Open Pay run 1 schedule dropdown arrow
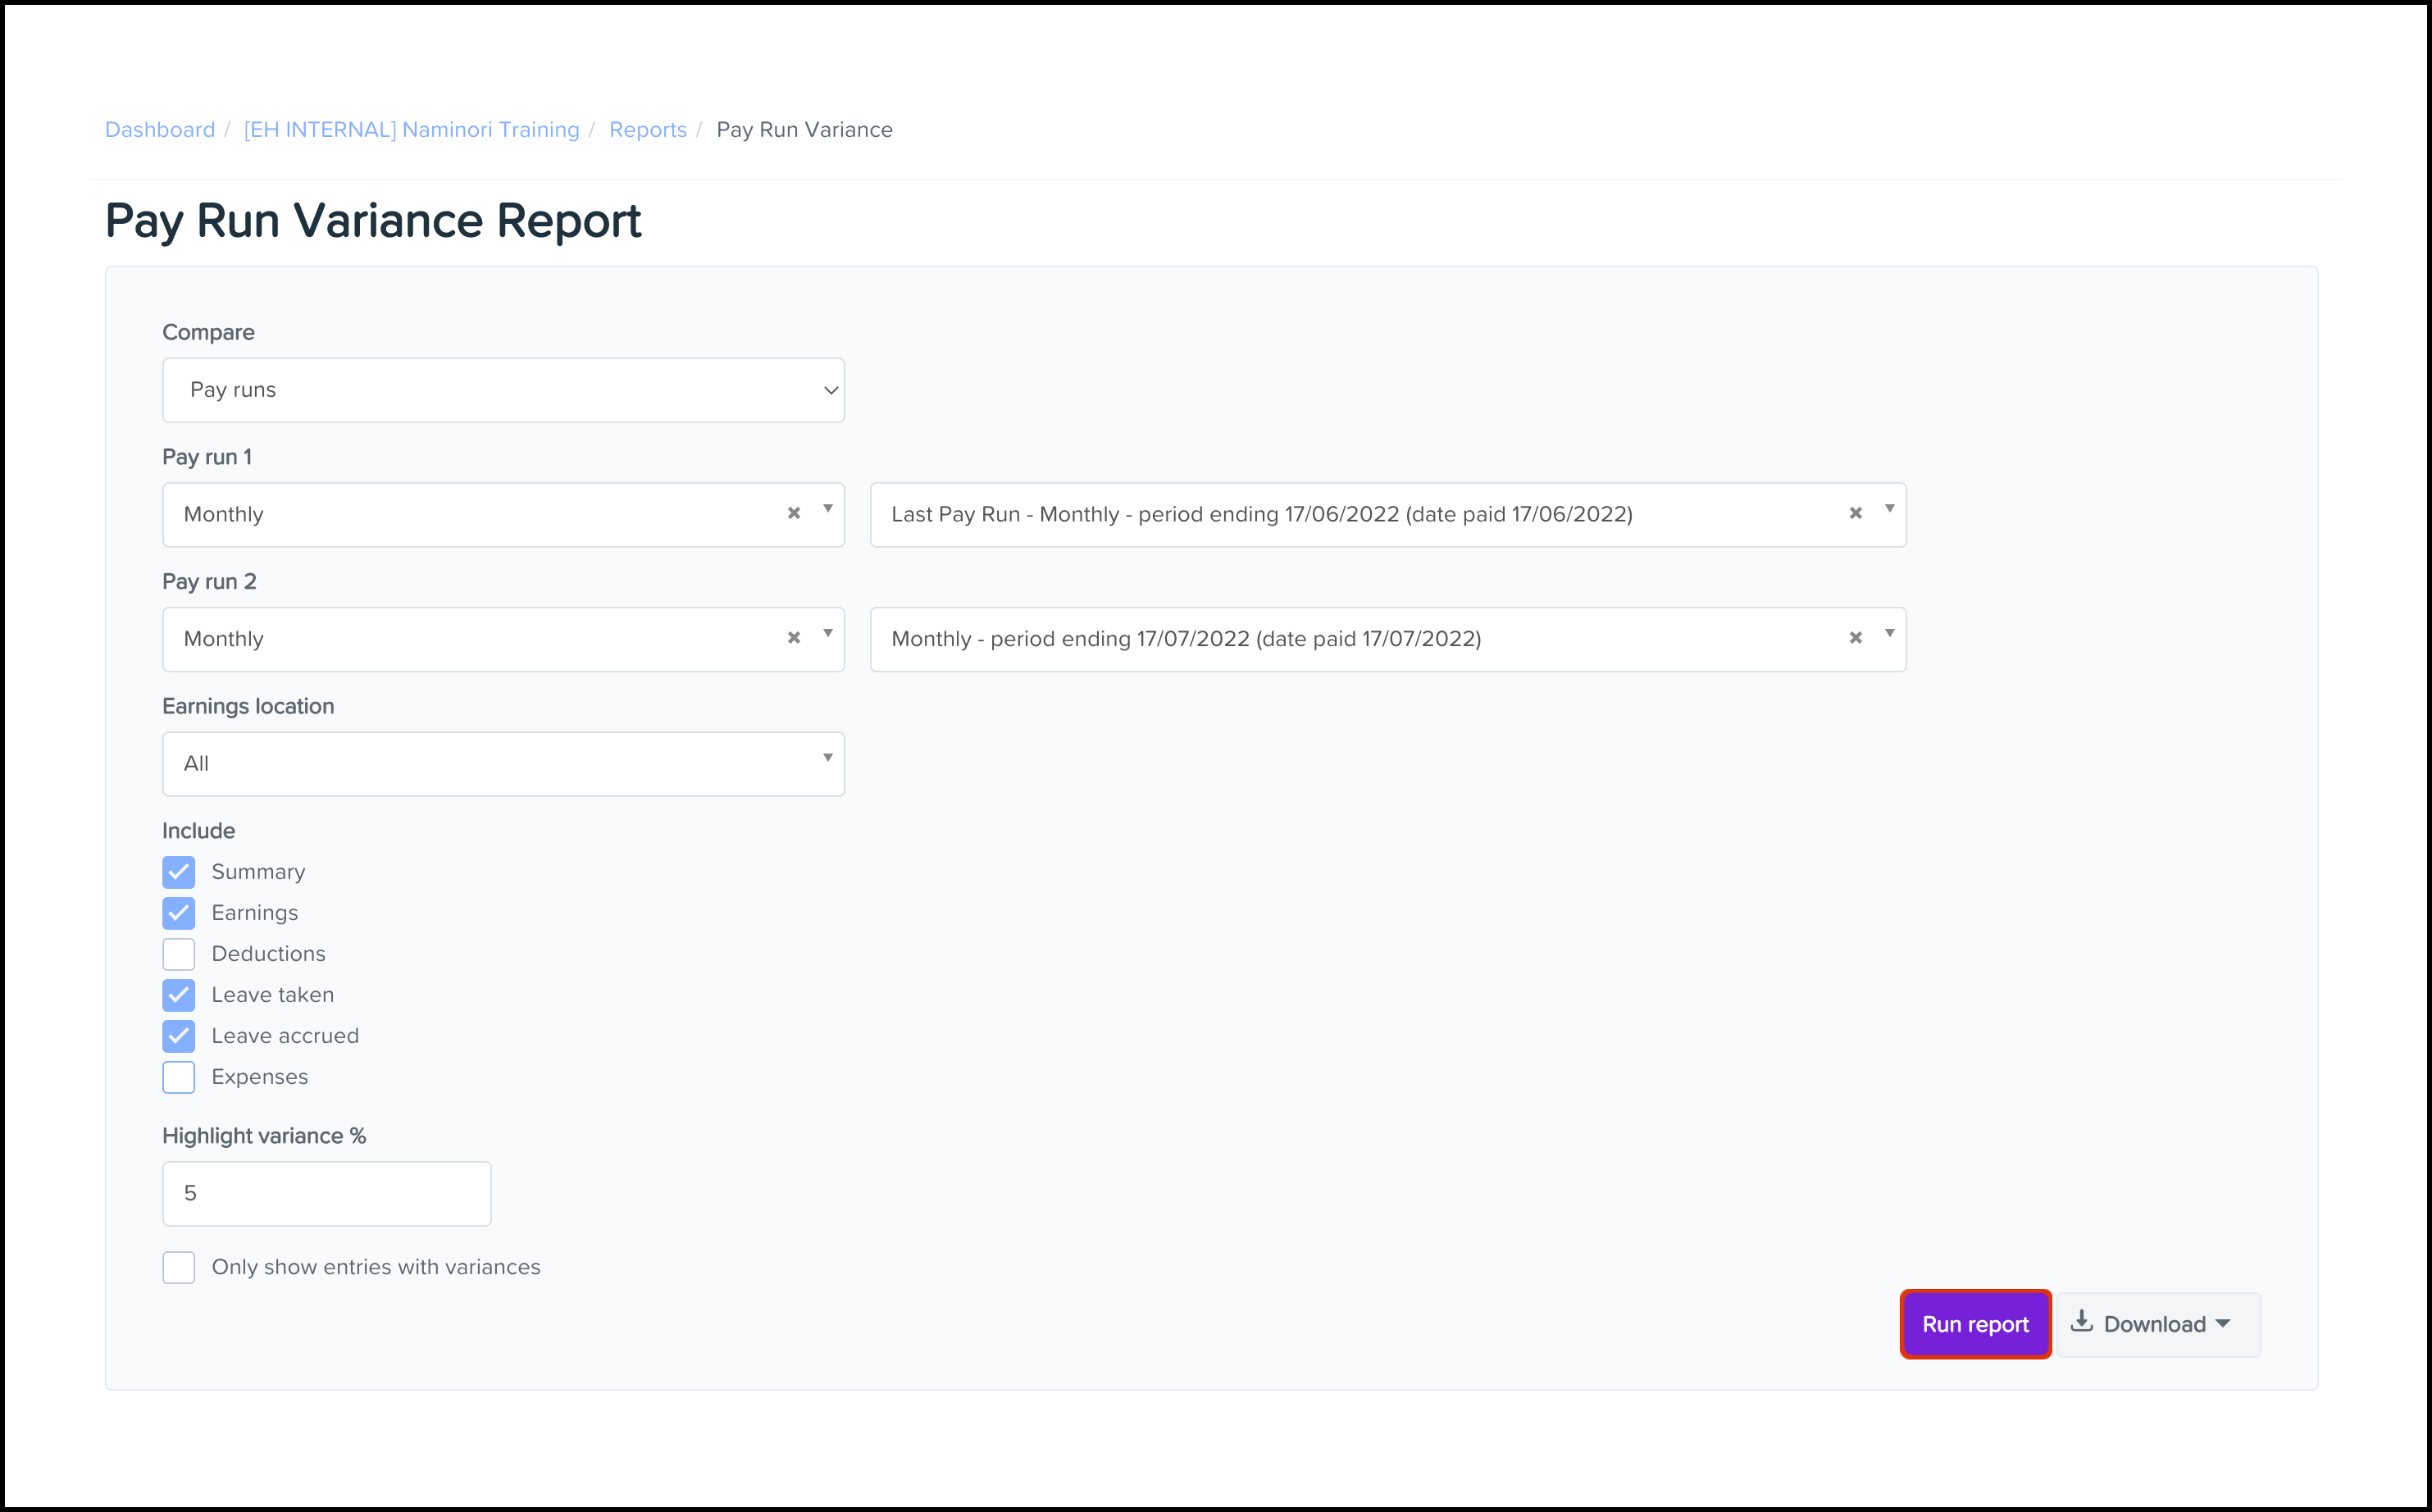 [x=828, y=509]
